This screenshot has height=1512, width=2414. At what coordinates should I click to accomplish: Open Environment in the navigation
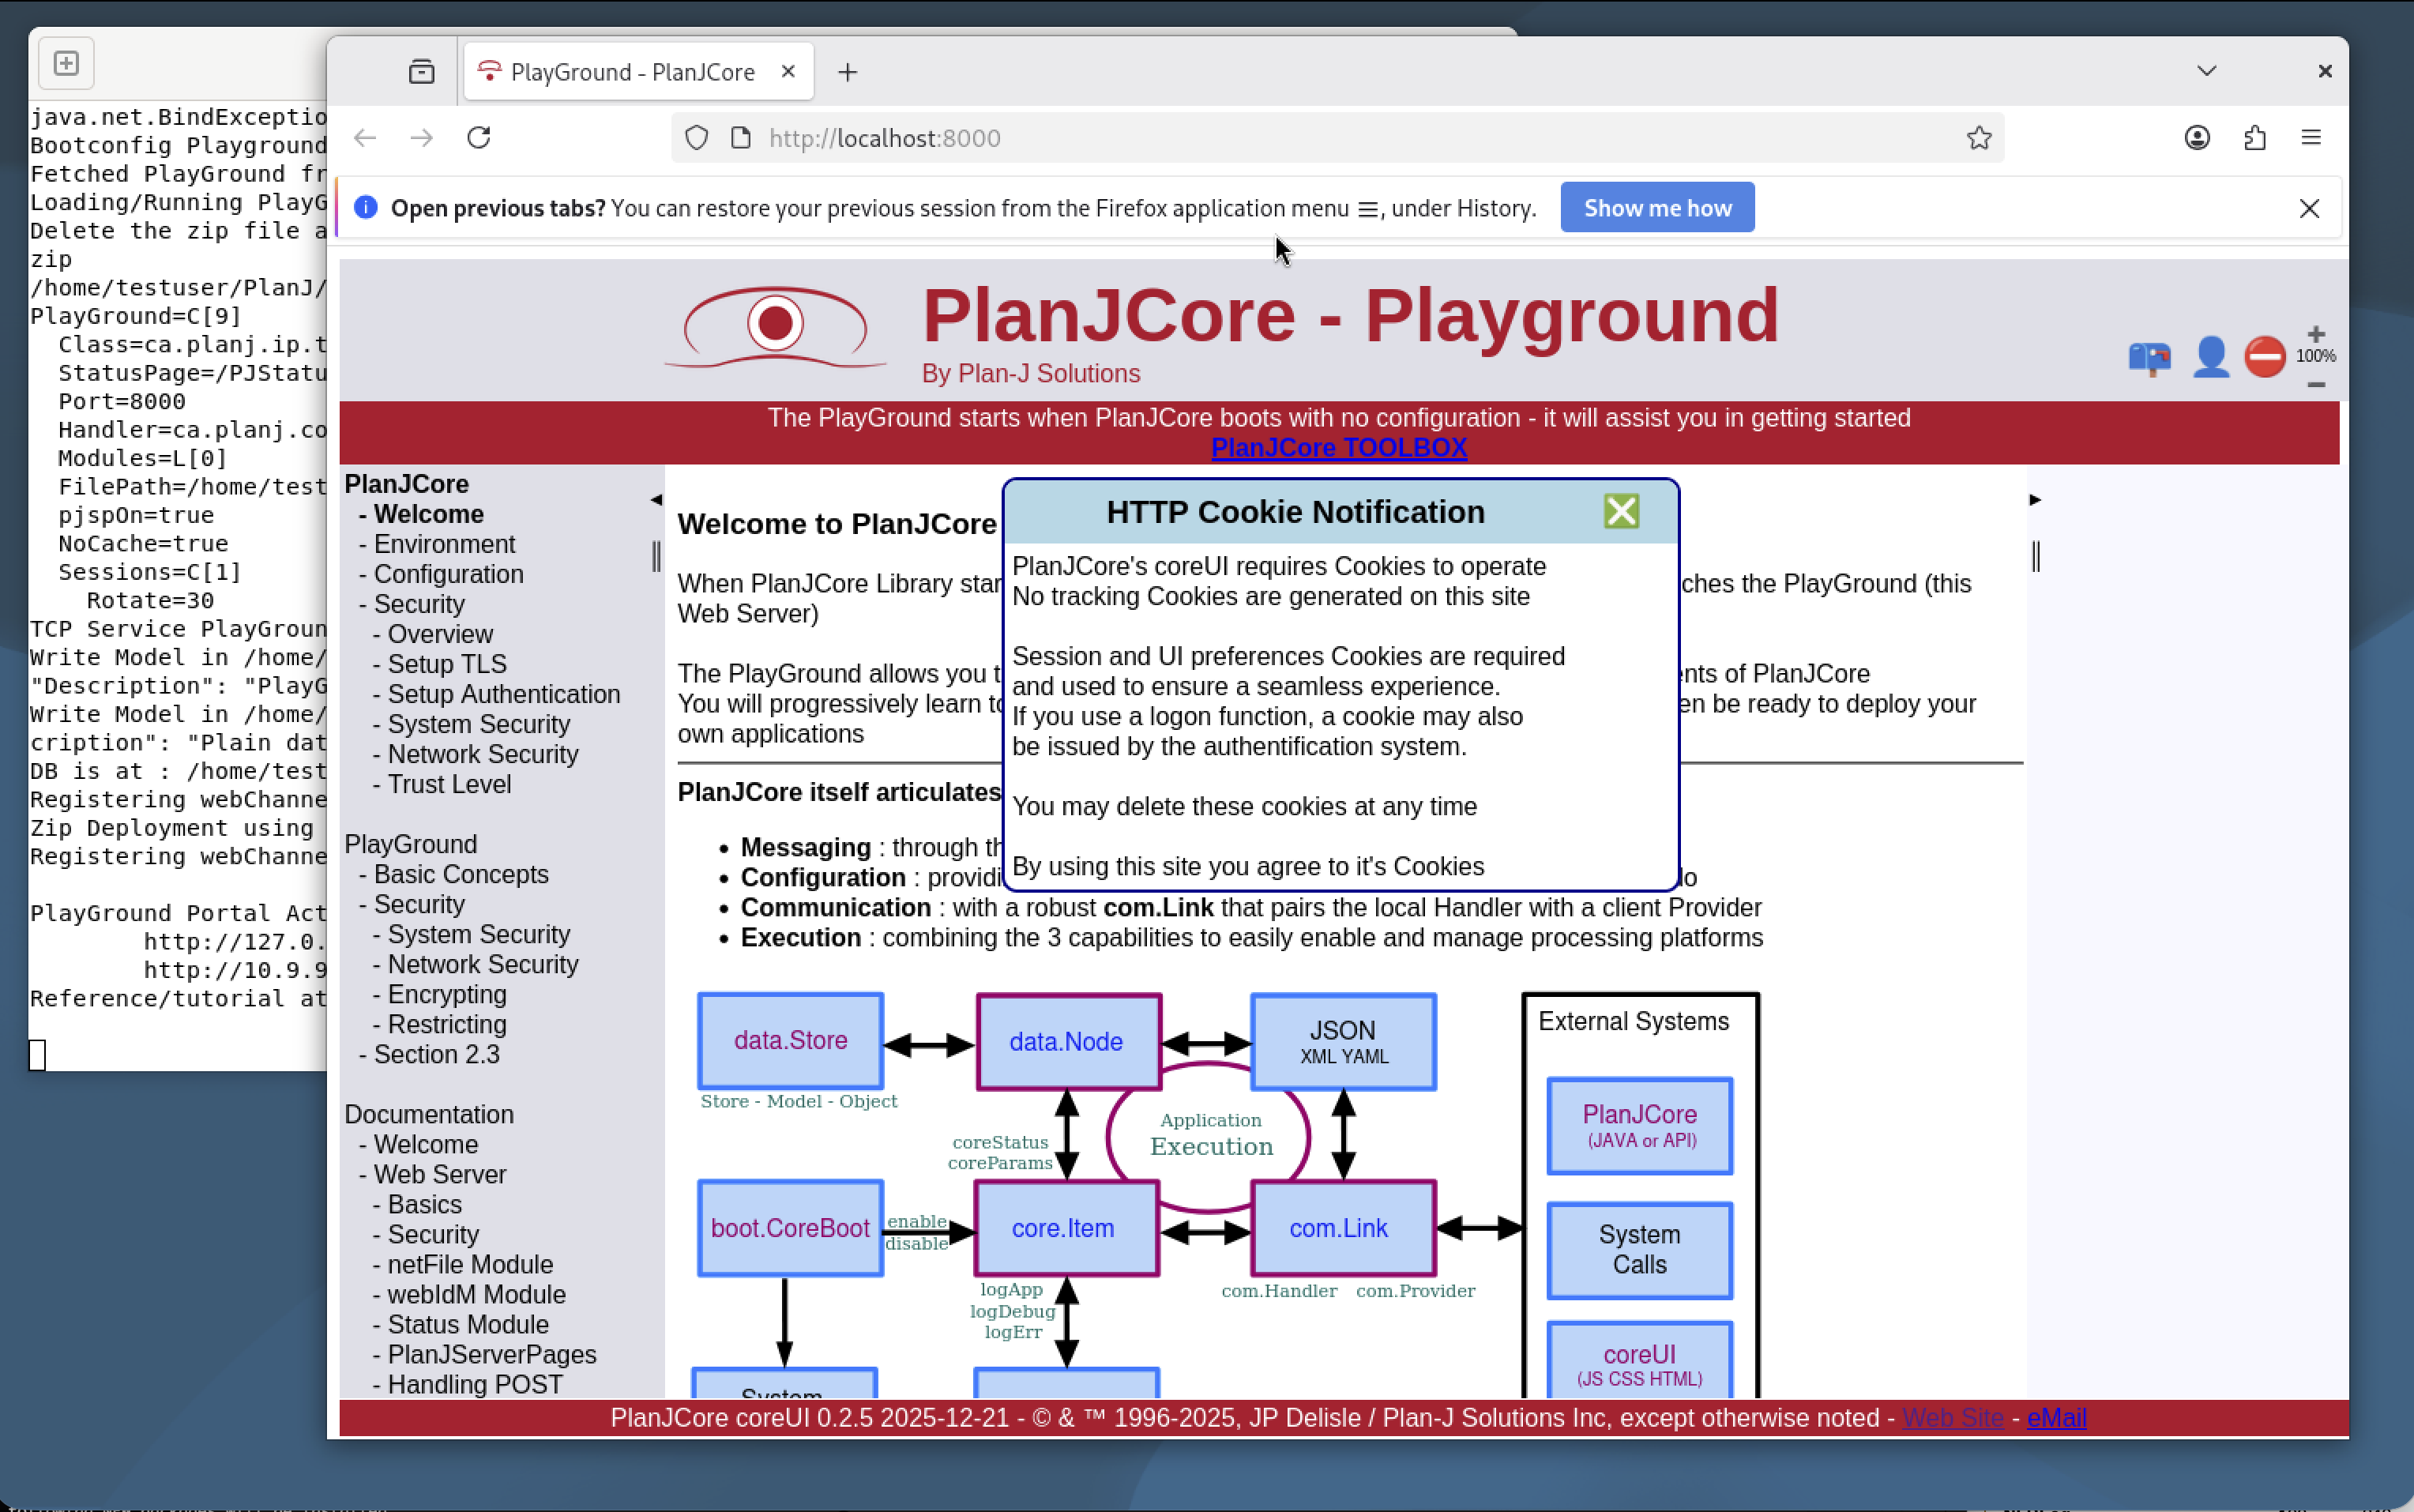[444, 544]
